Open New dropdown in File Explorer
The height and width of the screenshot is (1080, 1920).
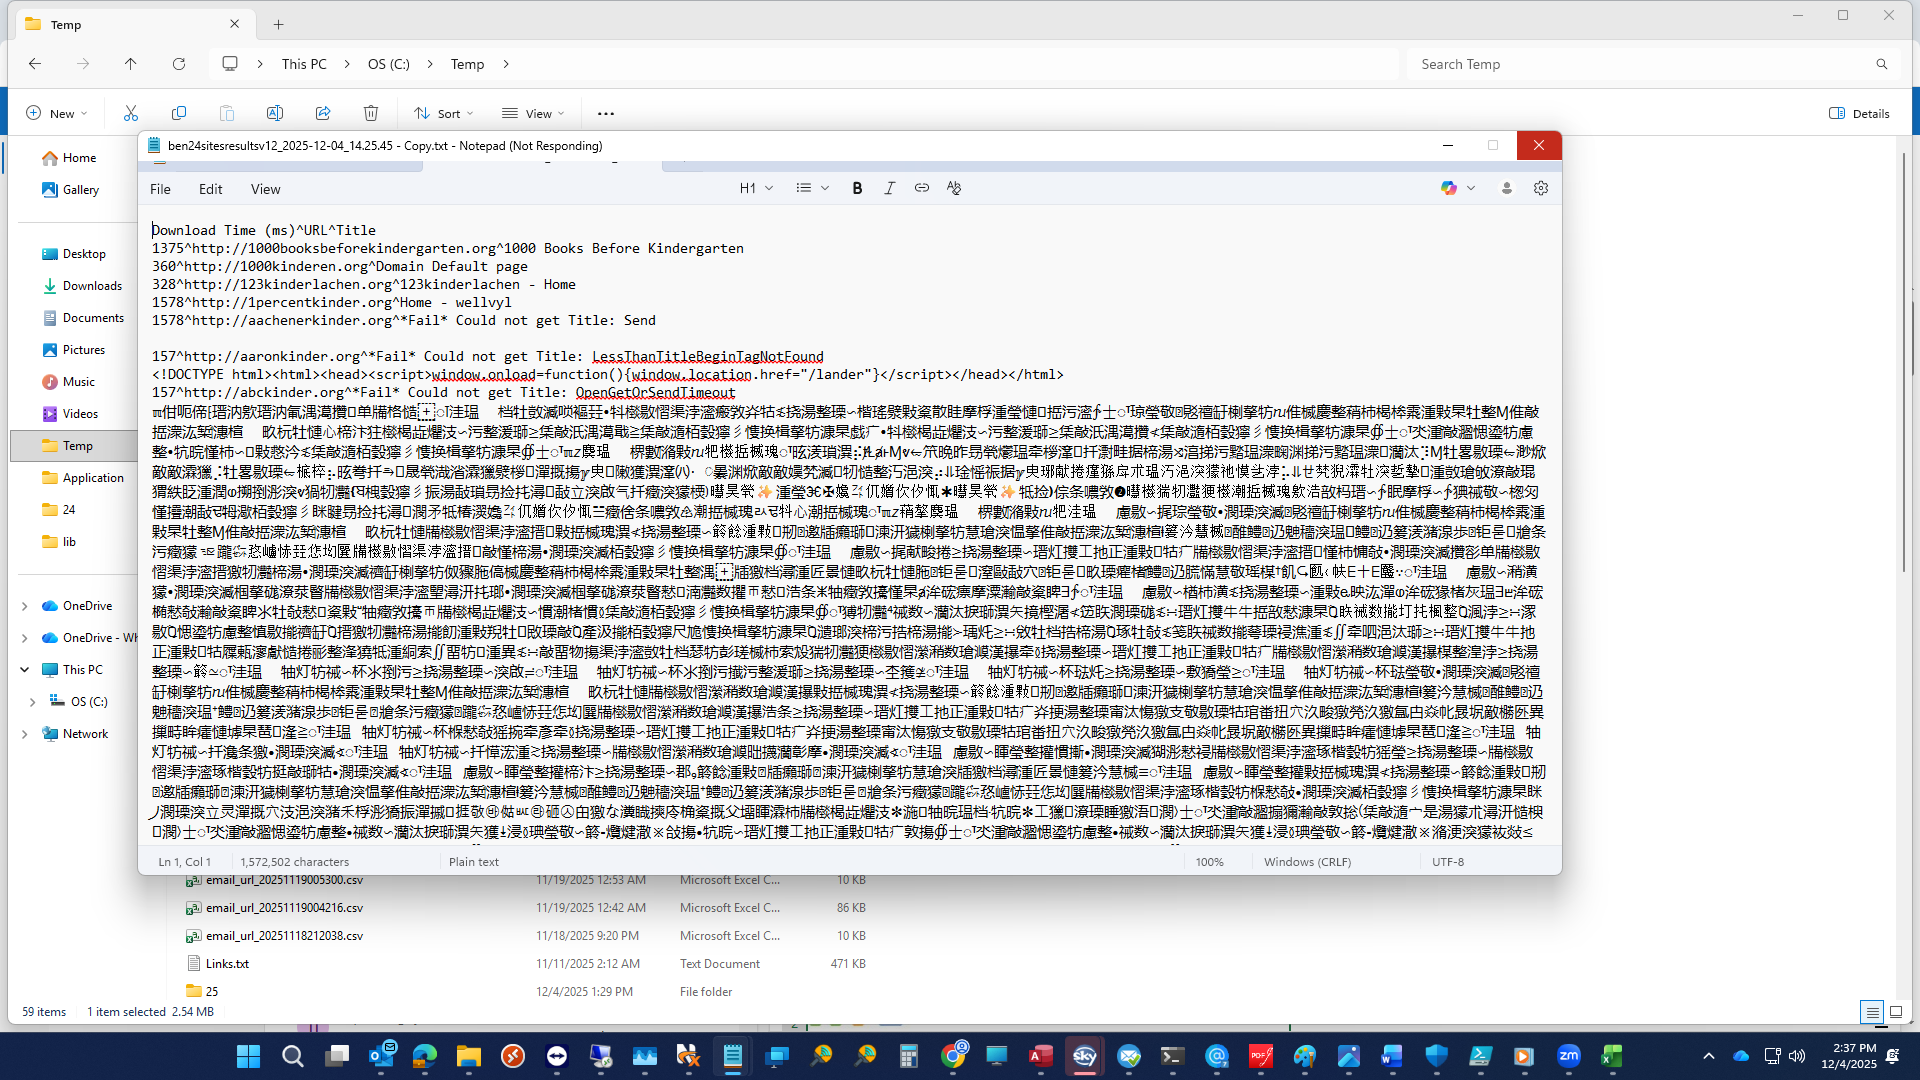click(x=56, y=113)
